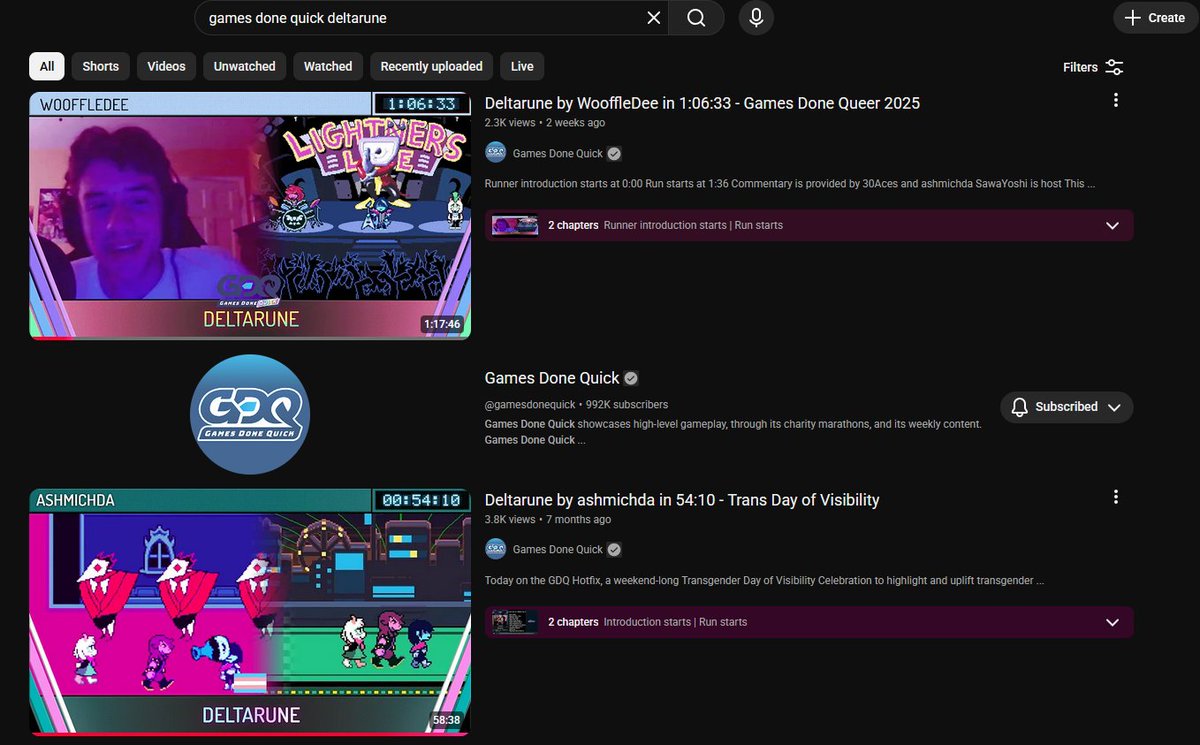Open Games Done Quick channel result title

(552, 378)
